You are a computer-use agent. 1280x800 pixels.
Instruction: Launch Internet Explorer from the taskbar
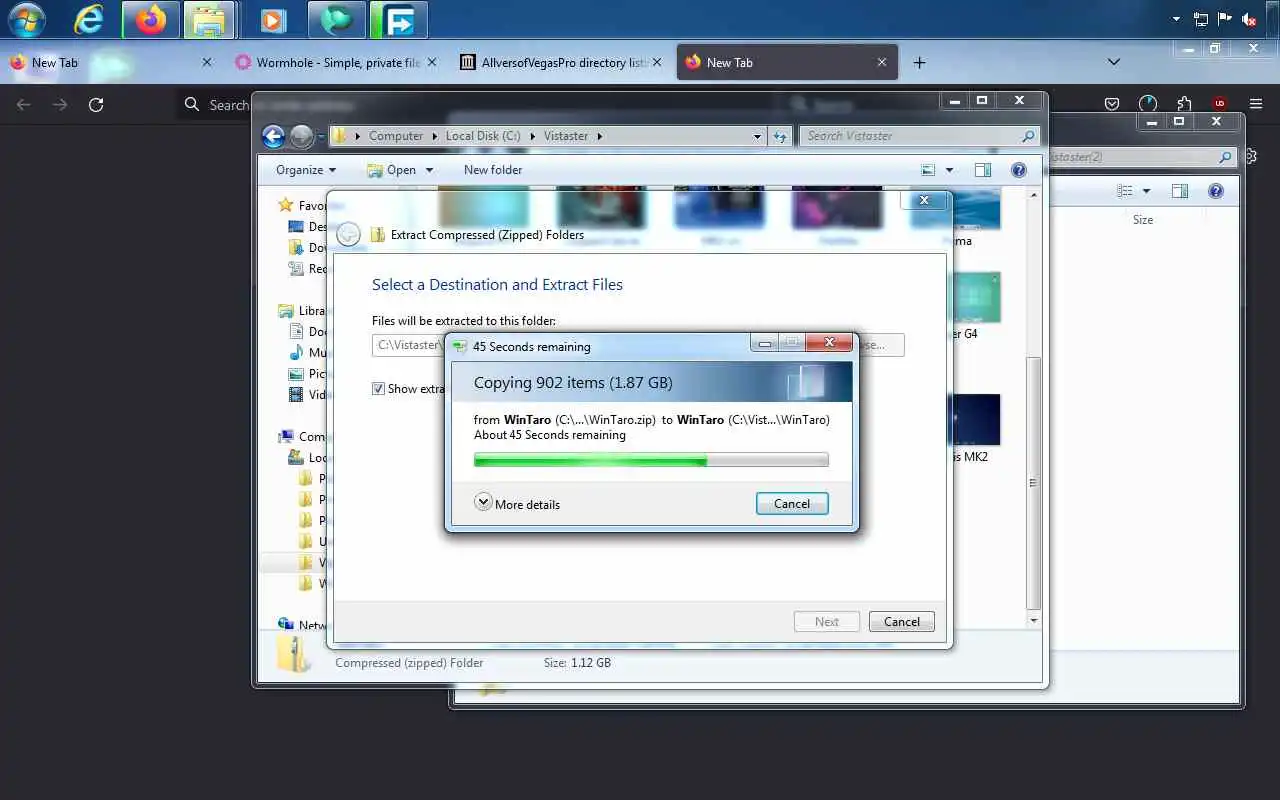coord(89,19)
